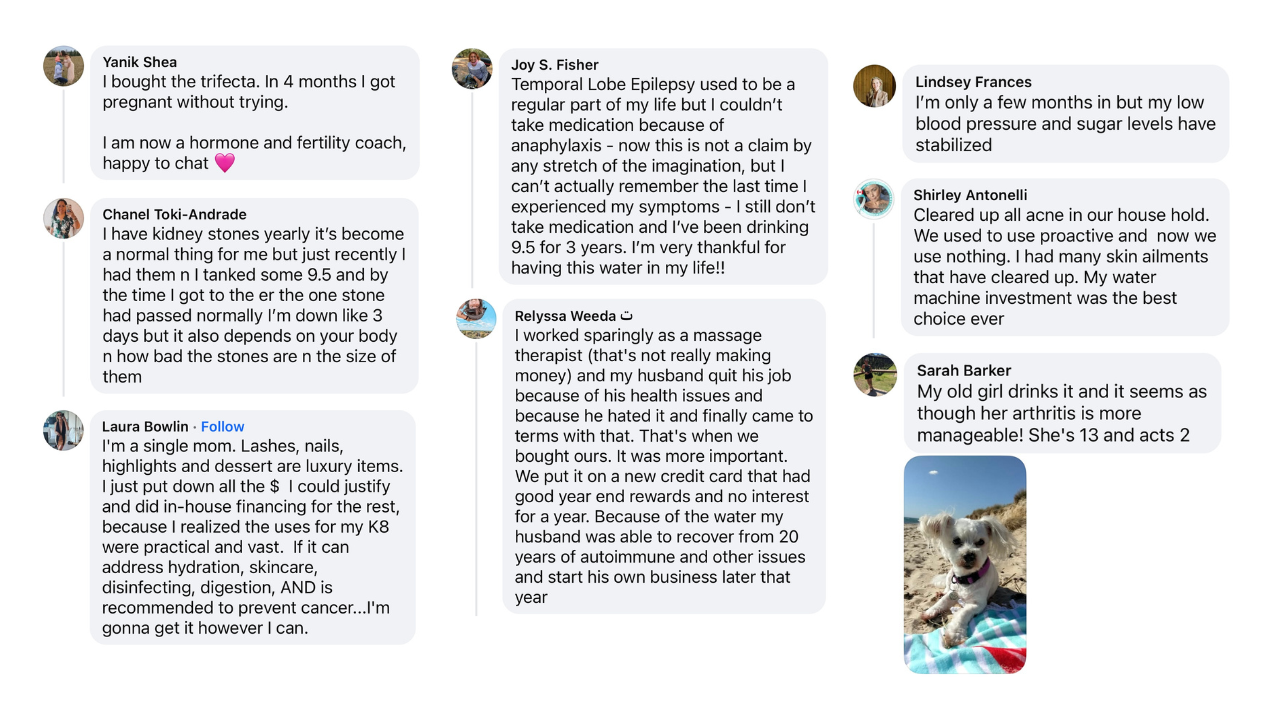This screenshot has height=720, width=1280.
Task: Open Chanel Toki-Andrade's avatar
Action: [63, 218]
